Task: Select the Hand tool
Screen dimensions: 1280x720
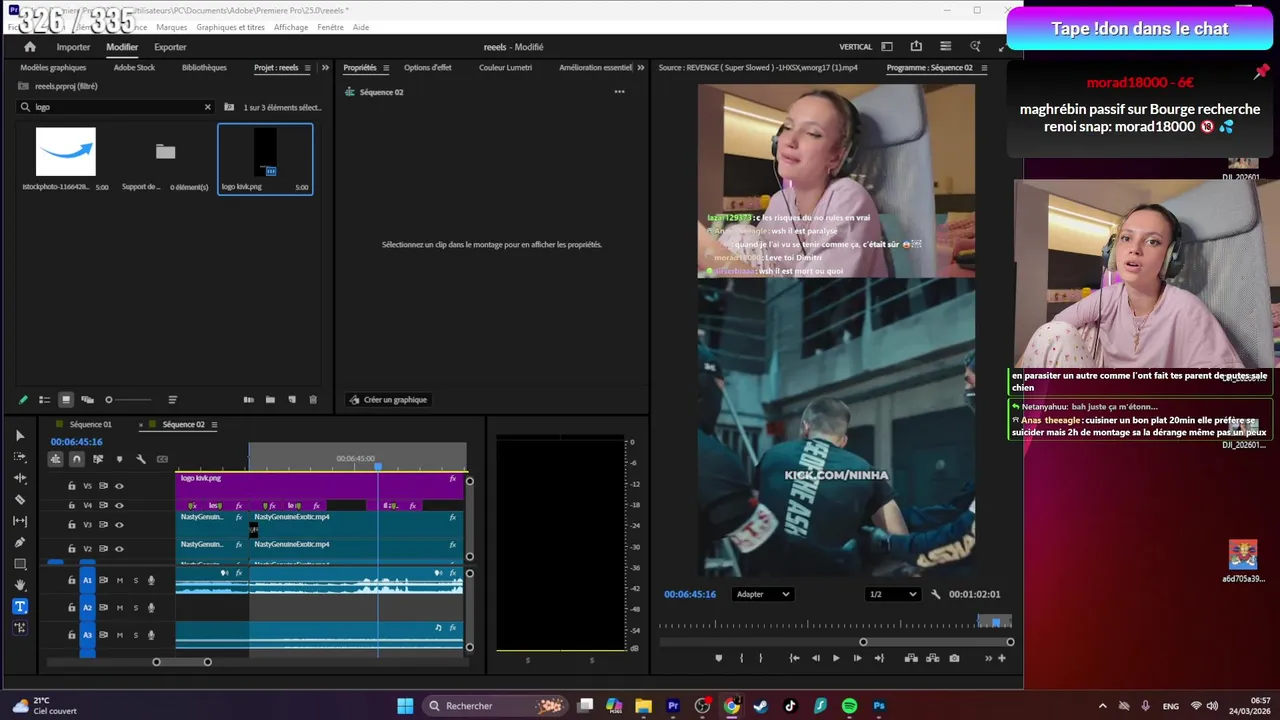Action: pos(20,585)
